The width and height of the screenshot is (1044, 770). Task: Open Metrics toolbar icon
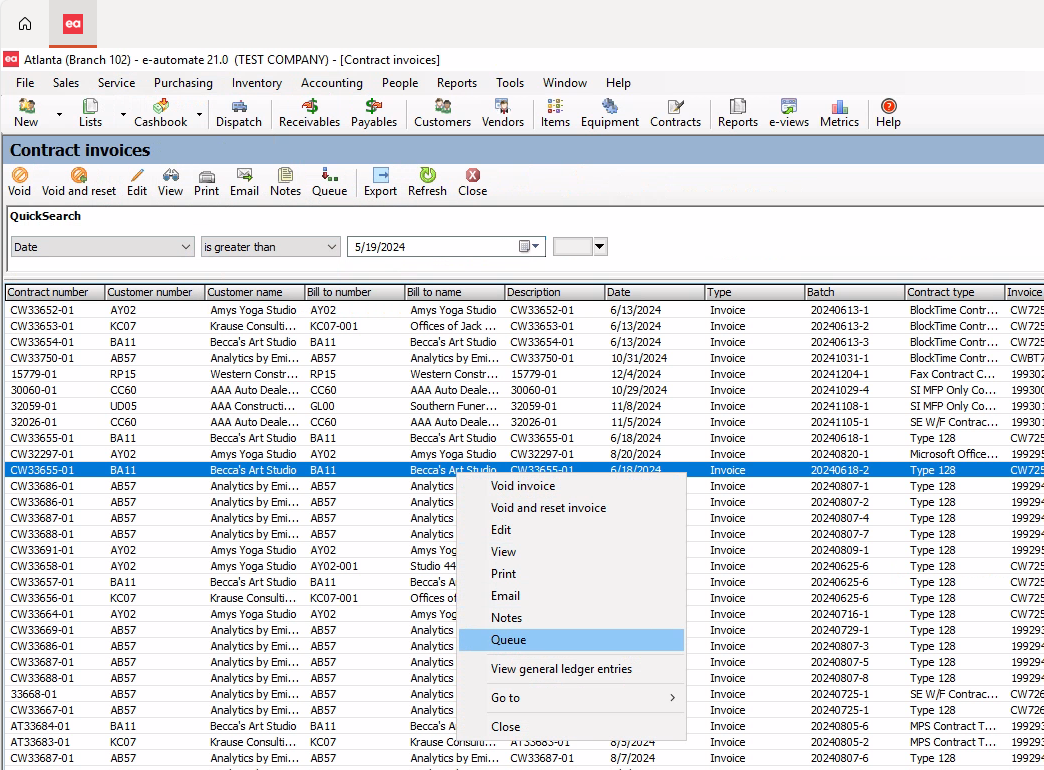tap(839, 113)
